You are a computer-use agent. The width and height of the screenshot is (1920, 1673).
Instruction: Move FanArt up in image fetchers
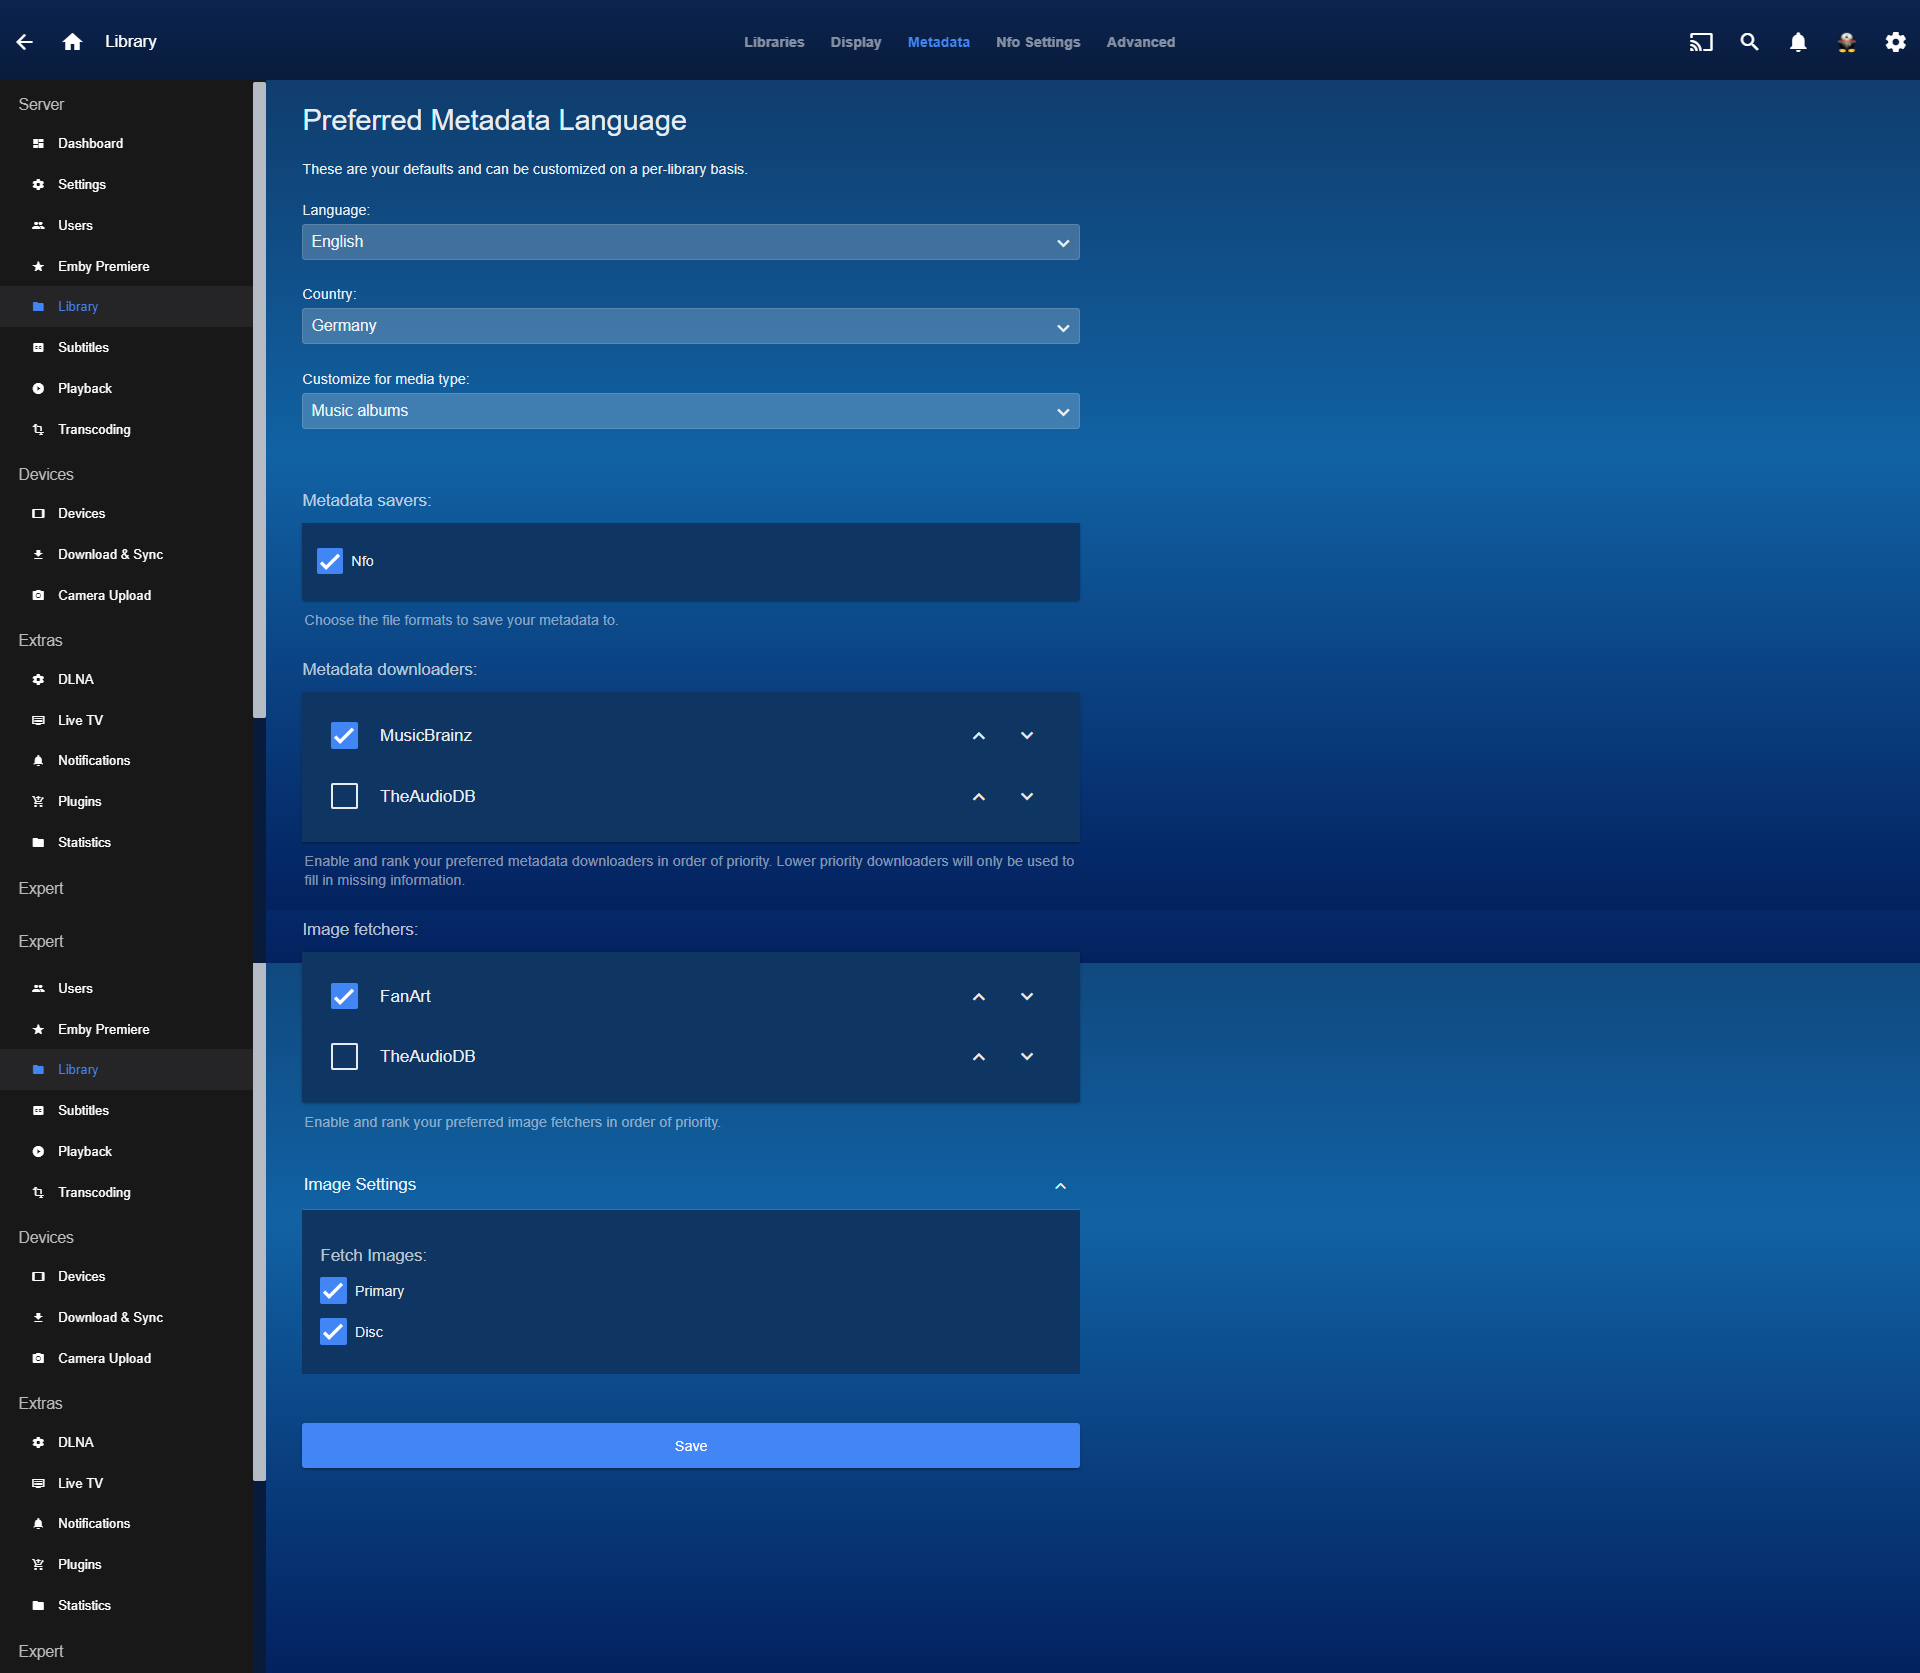click(979, 997)
